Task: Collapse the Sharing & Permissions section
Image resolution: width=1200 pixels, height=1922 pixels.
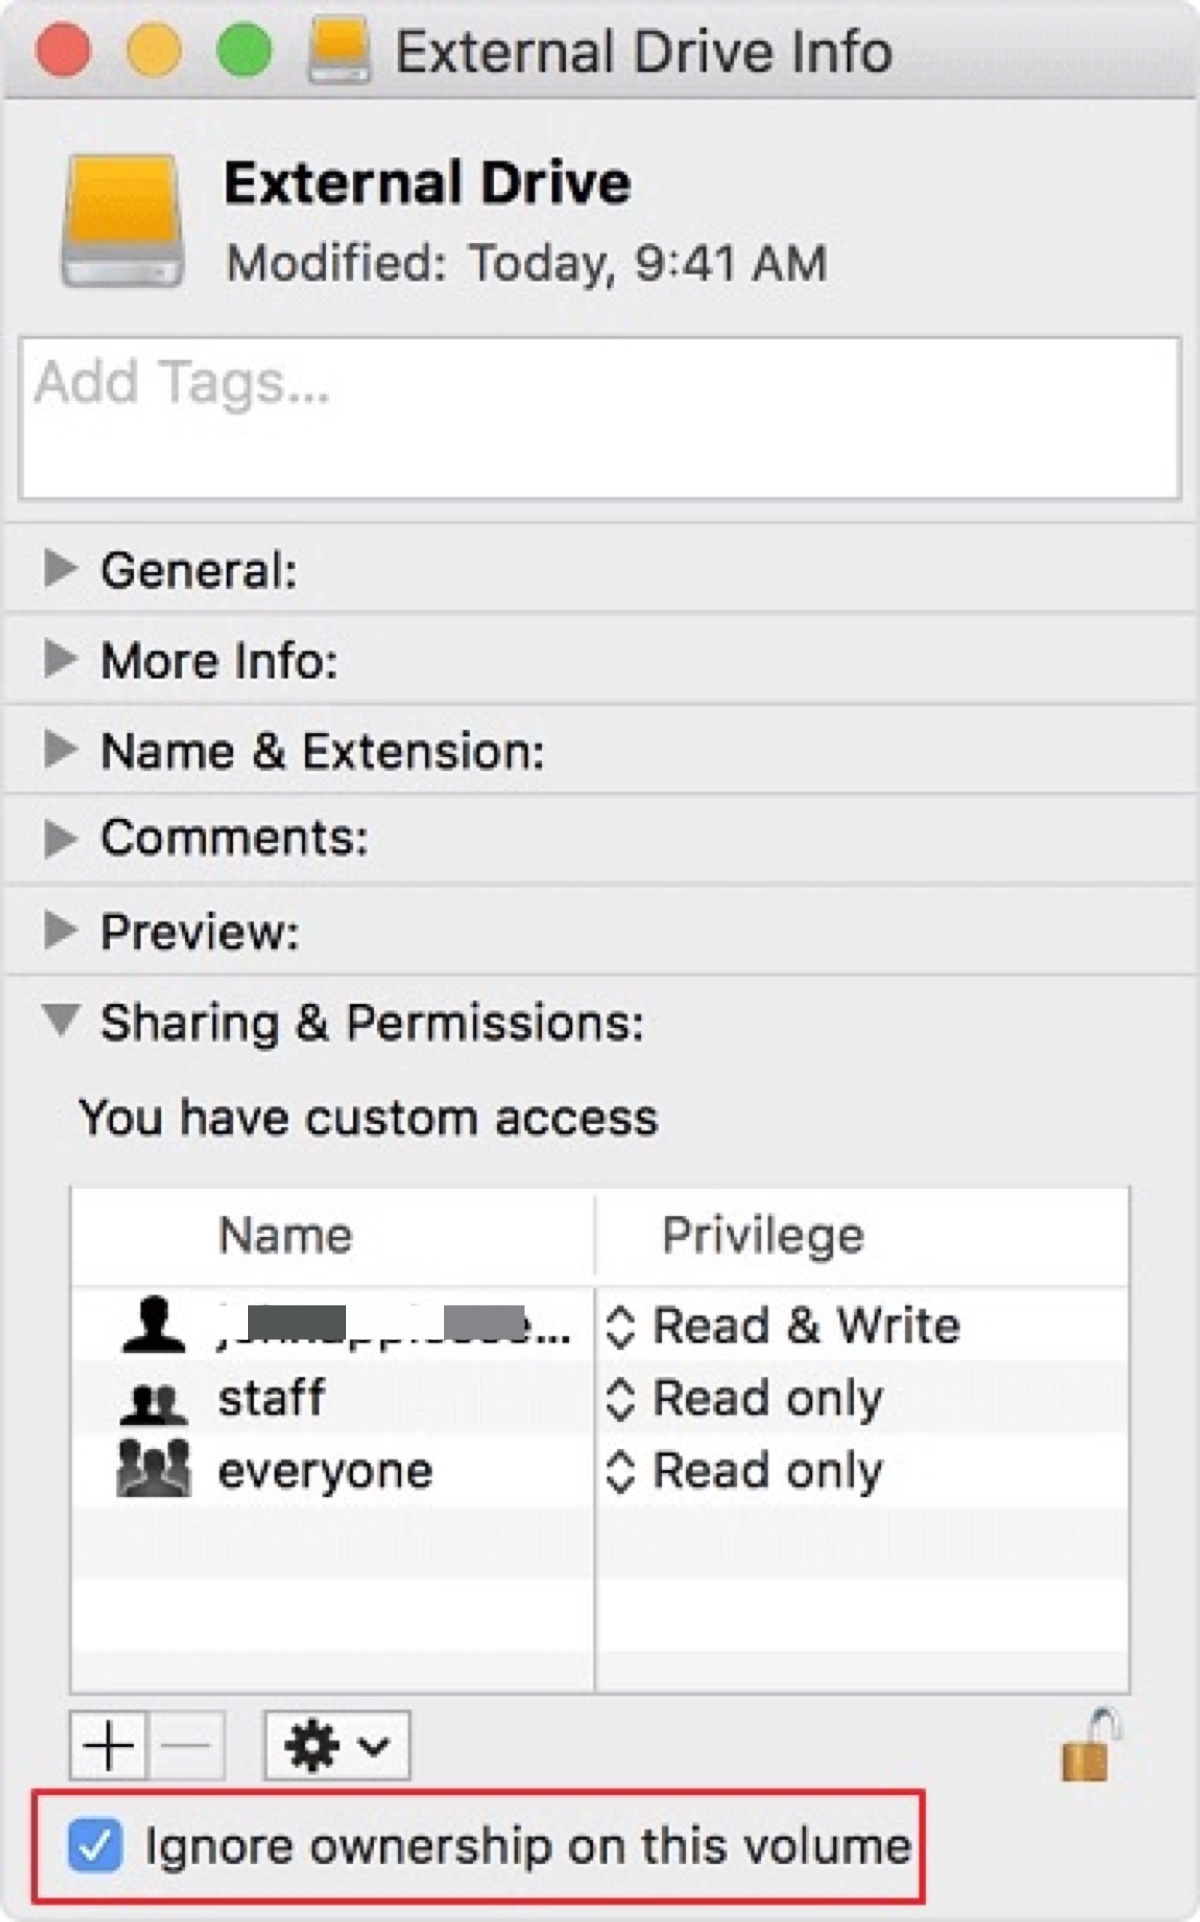Action: (x=60, y=1020)
